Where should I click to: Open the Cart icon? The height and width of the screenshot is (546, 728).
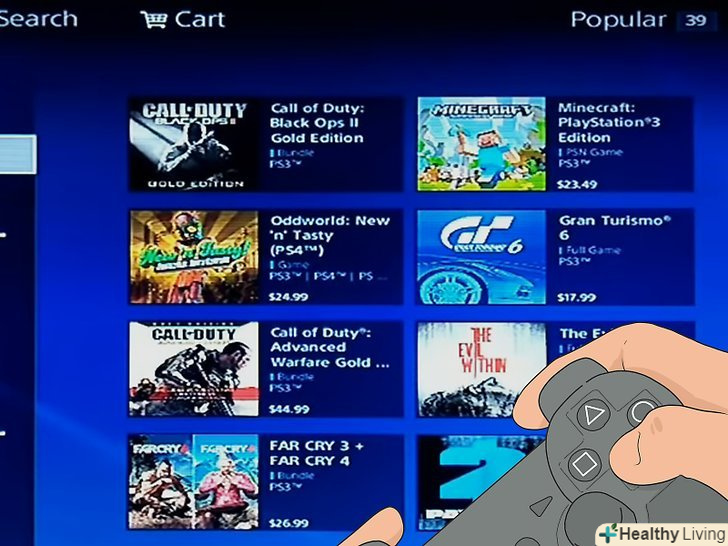(x=153, y=20)
